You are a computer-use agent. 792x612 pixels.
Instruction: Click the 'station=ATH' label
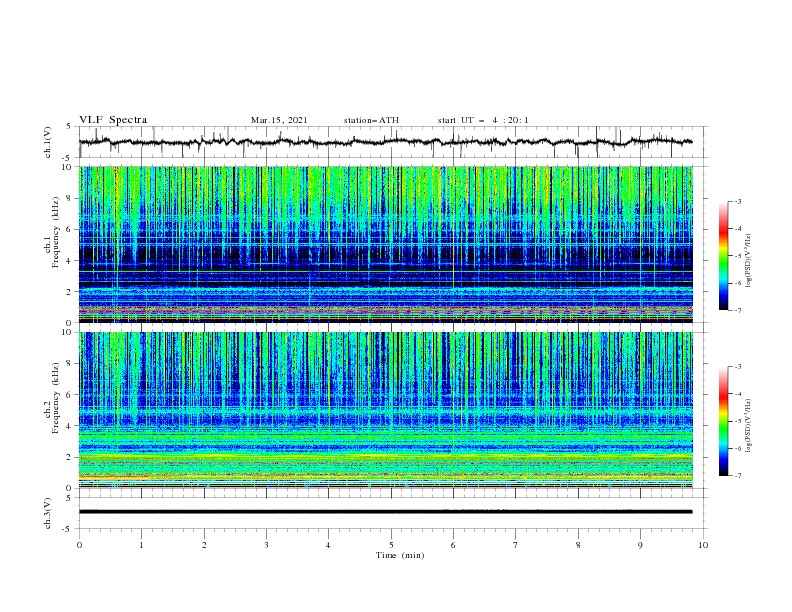tap(371, 120)
